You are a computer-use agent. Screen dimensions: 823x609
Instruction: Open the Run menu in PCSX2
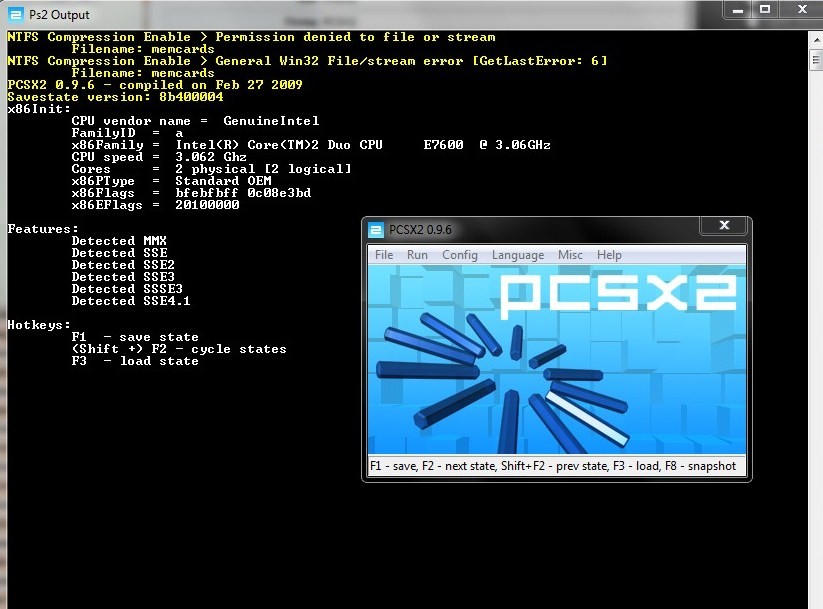click(x=417, y=255)
